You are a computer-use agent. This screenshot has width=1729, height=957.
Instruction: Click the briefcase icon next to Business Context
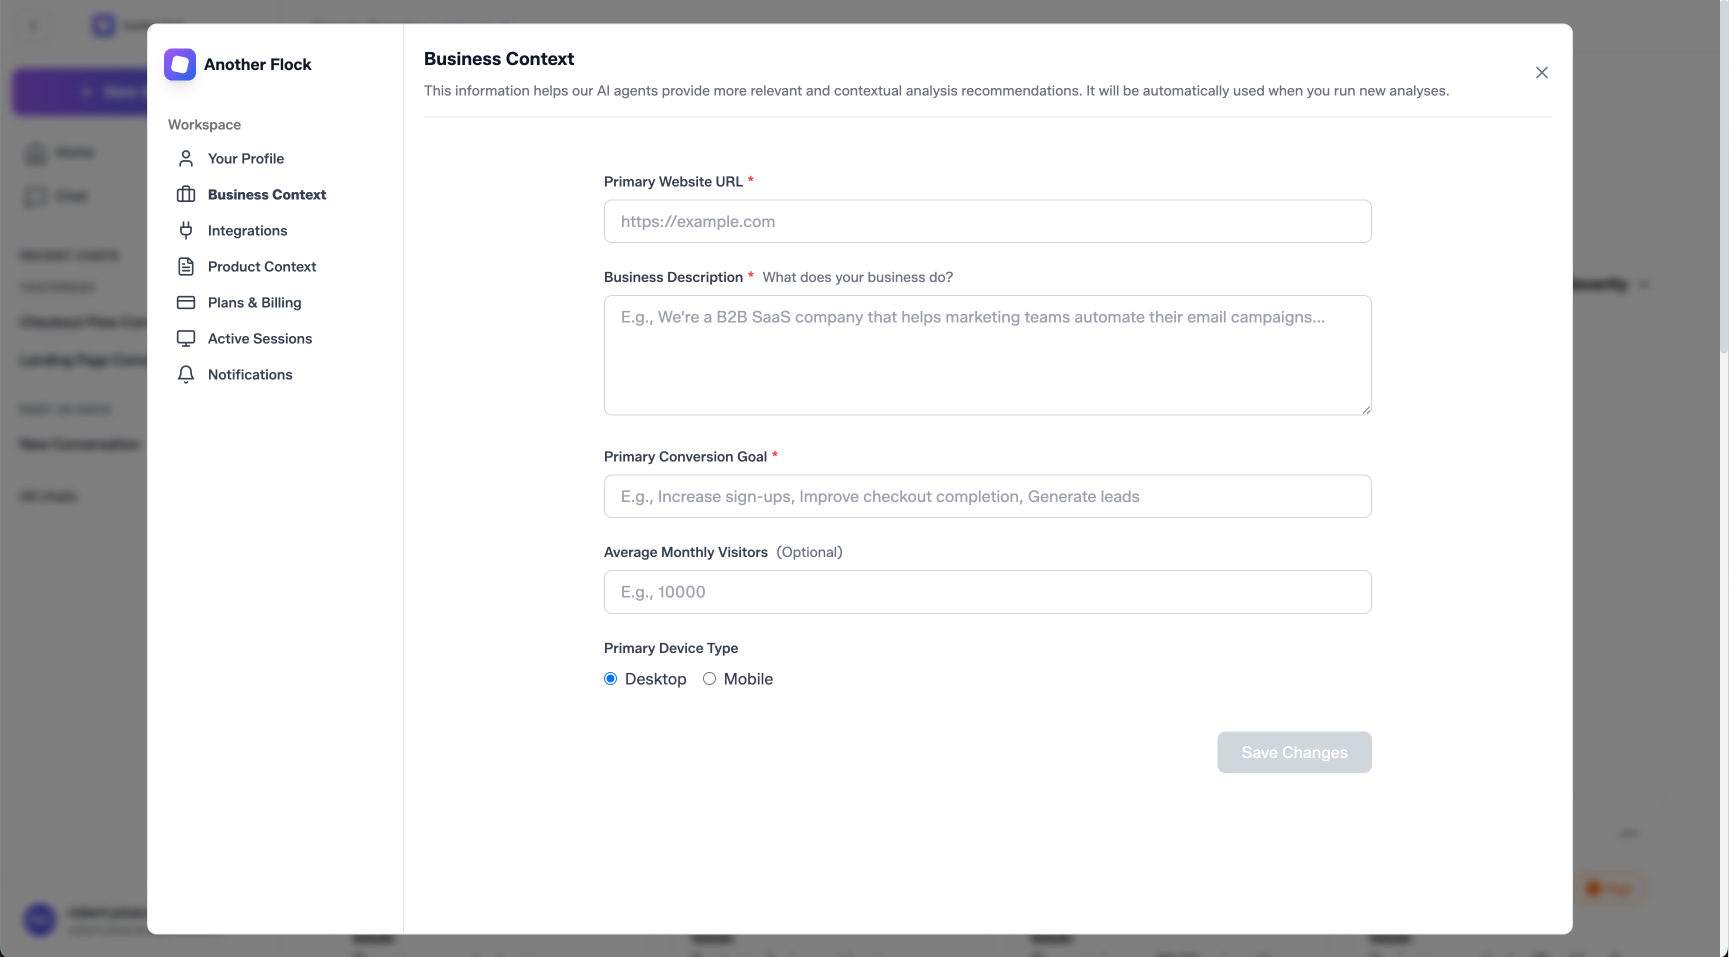pos(185,194)
